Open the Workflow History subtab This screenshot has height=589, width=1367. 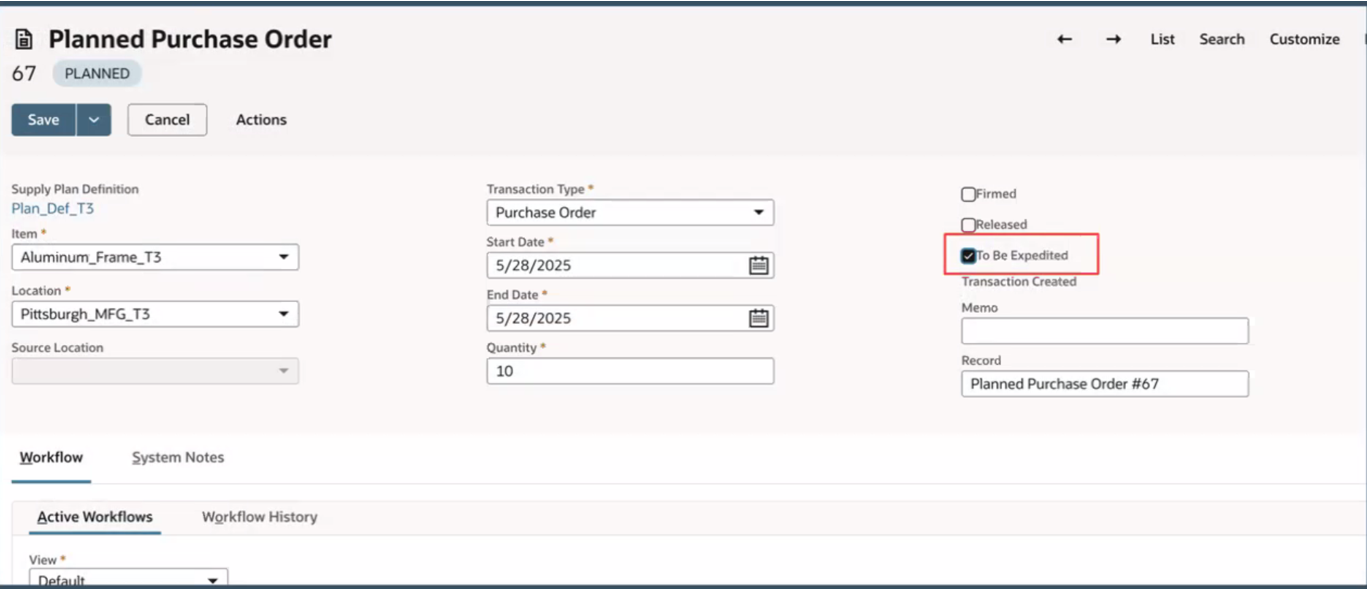[259, 517]
